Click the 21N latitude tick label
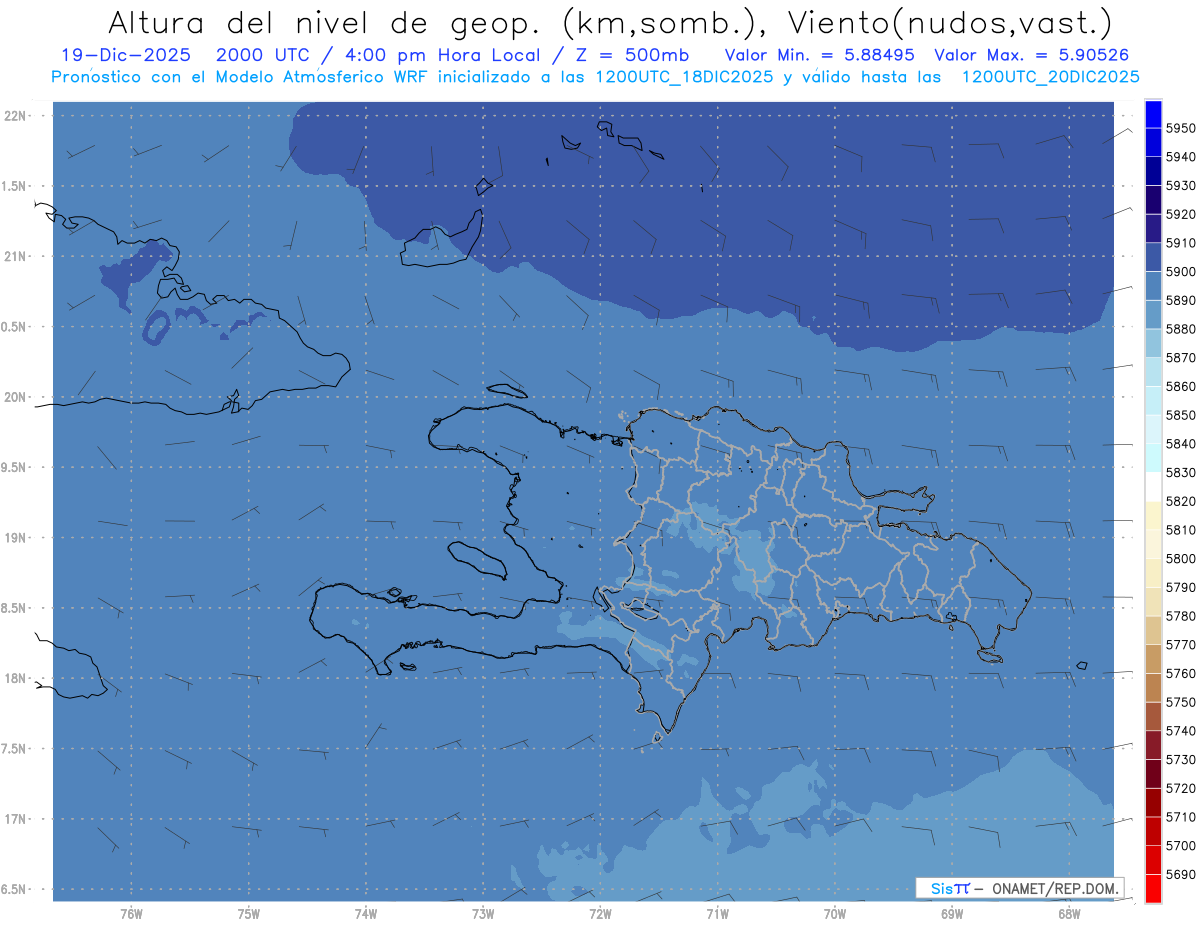This screenshot has width=1200, height=927. [14, 256]
